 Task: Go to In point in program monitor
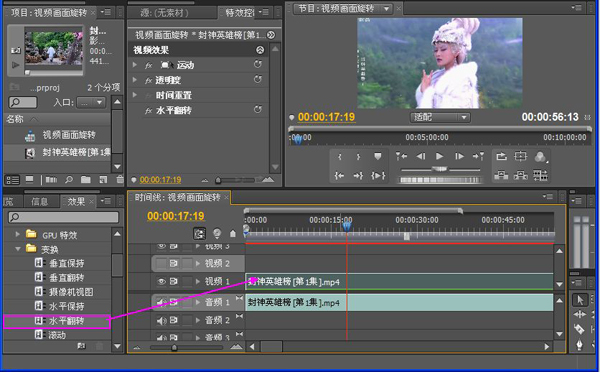click(339, 176)
